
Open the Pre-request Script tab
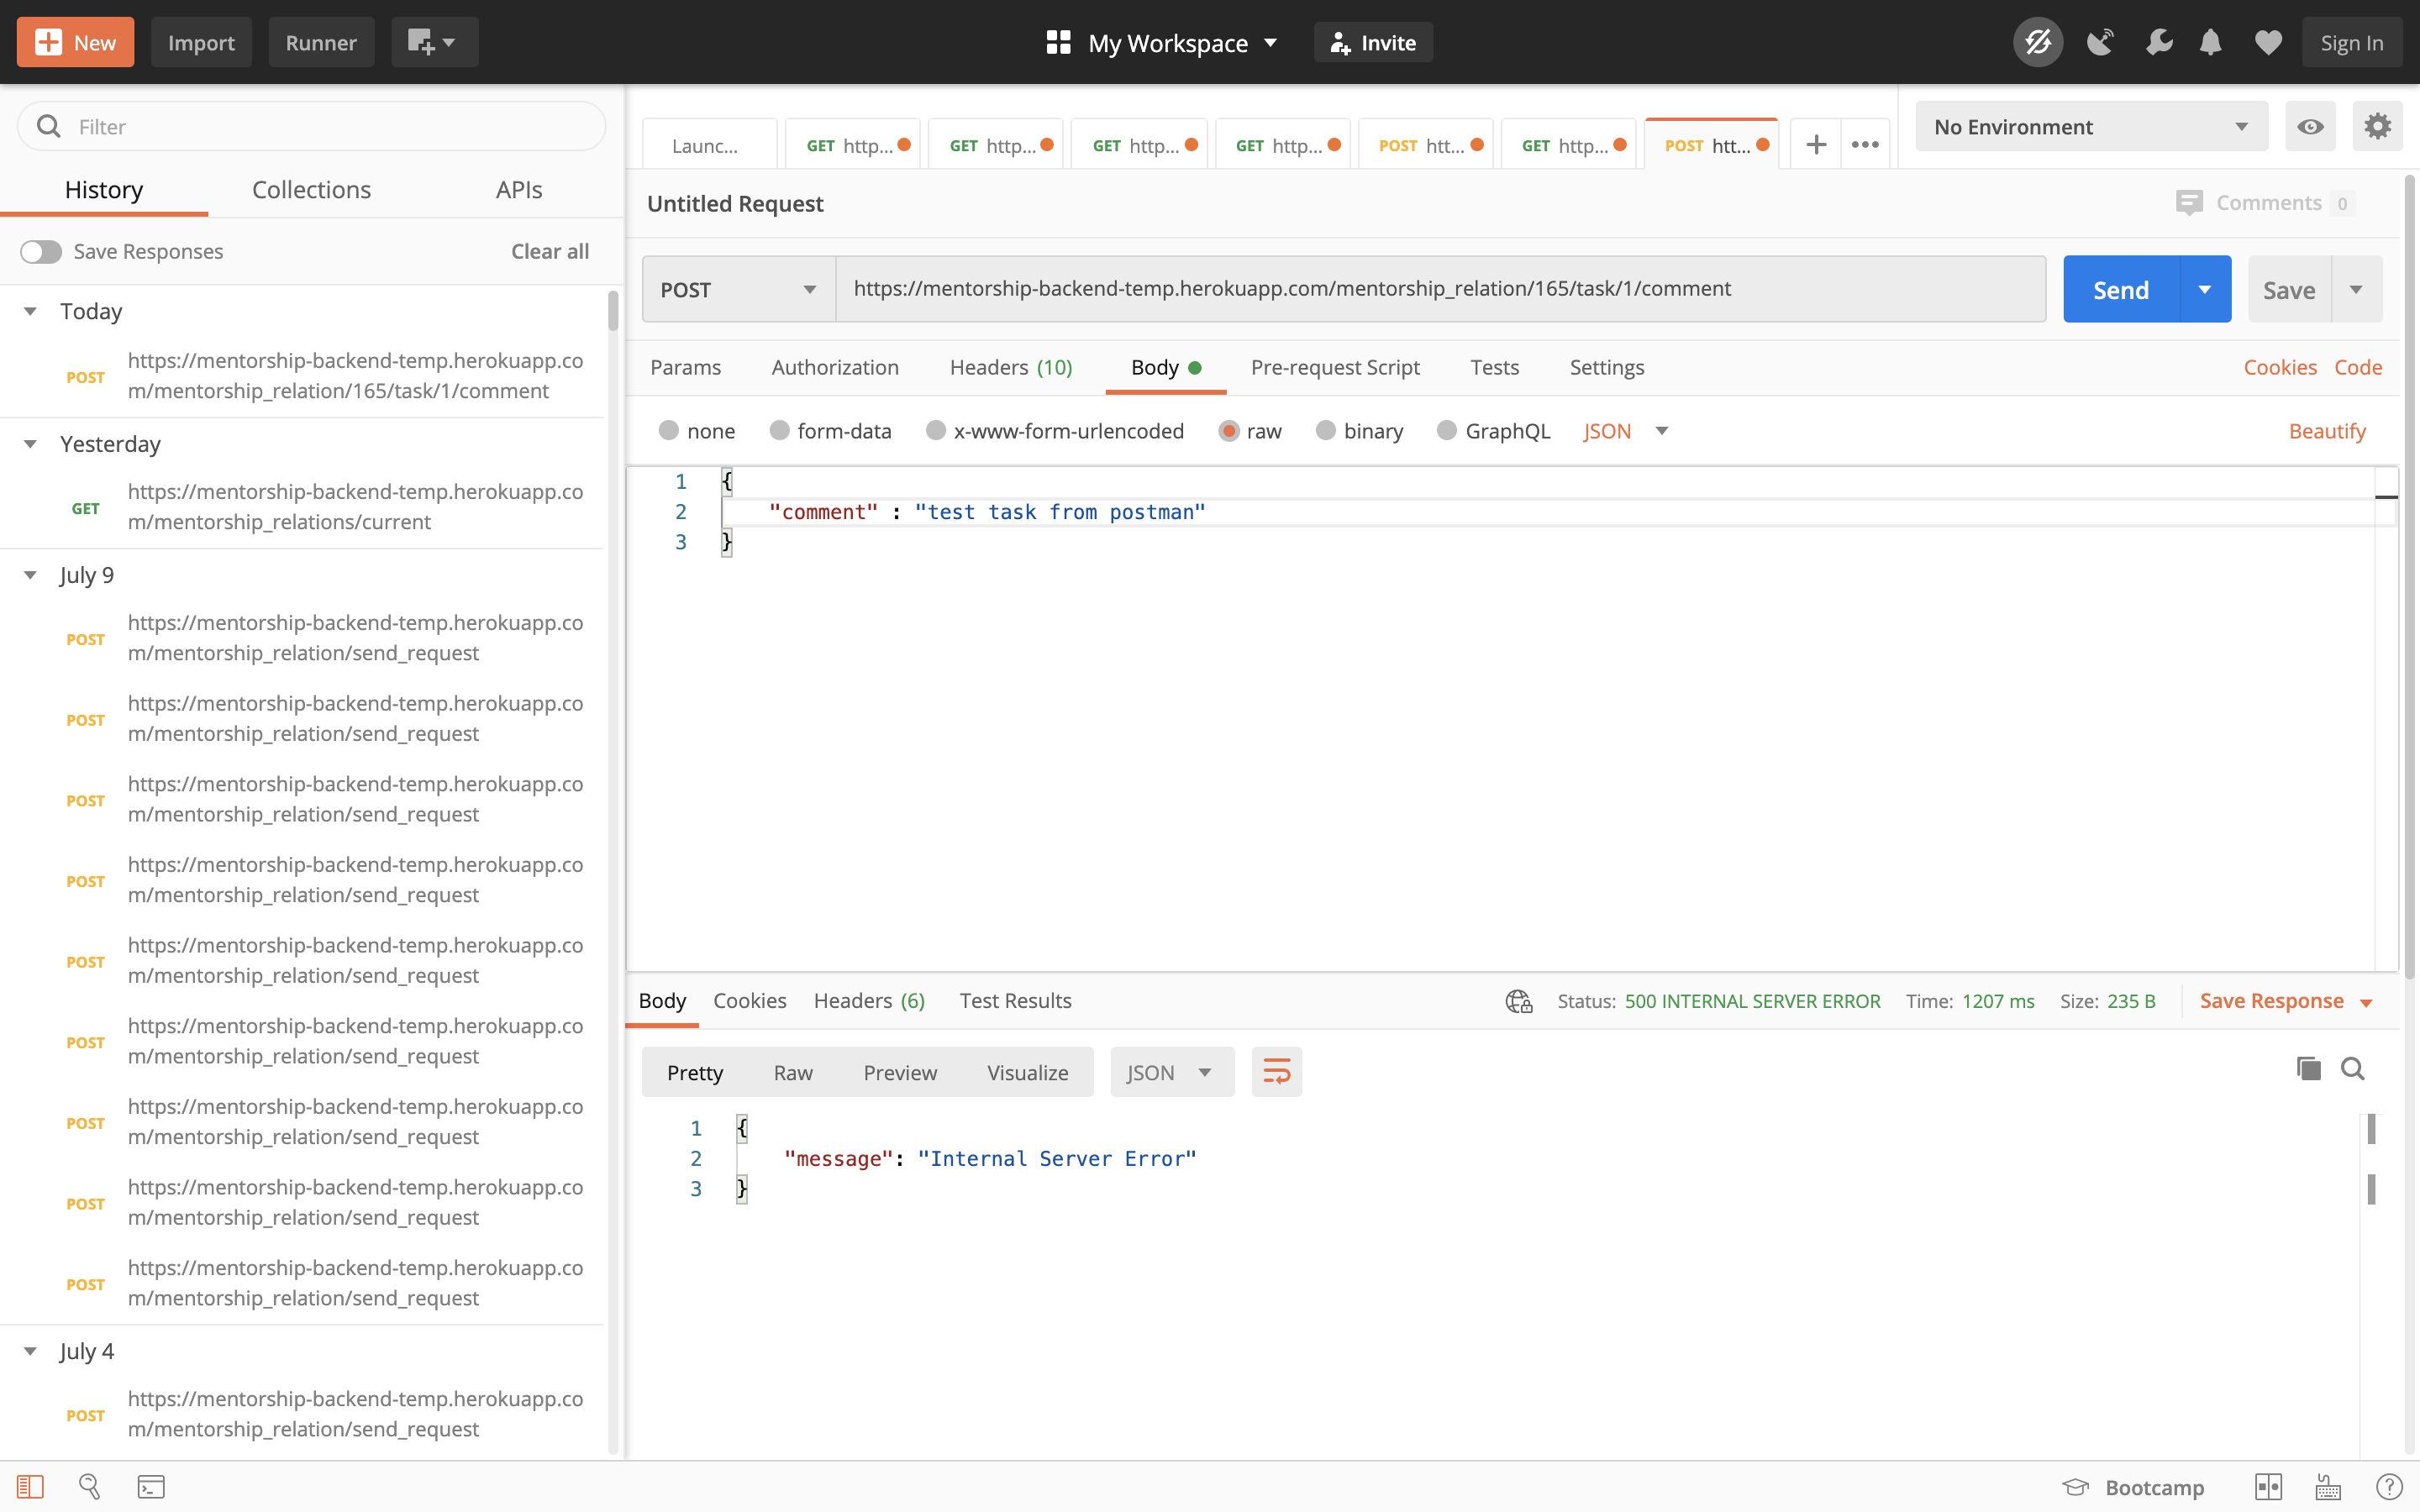click(x=1336, y=367)
